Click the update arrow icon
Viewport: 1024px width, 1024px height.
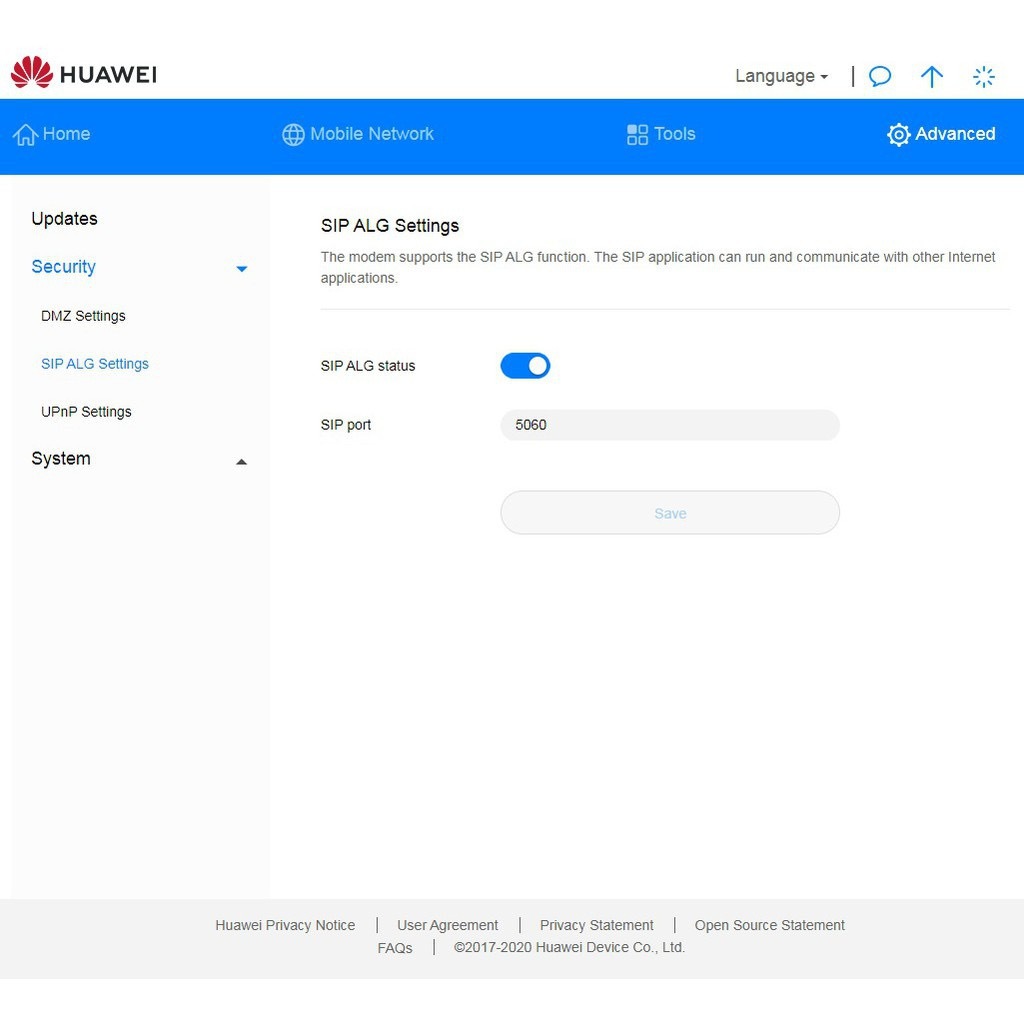(932, 77)
